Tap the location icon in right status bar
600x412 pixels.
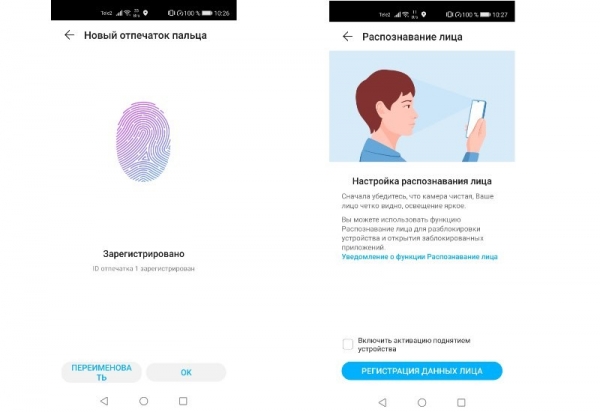pyautogui.click(x=424, y=15)
